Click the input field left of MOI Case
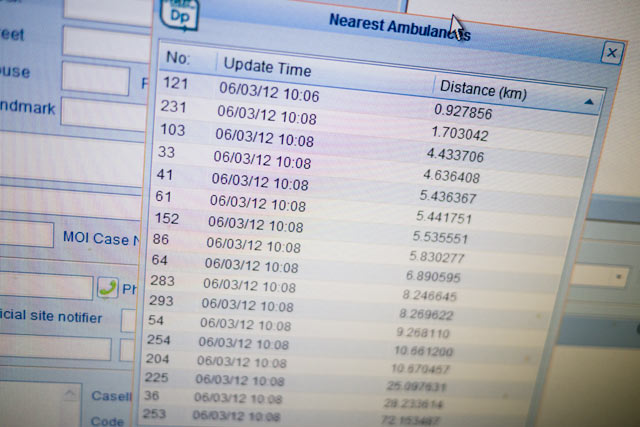This screenshot has width=640, height=427. [x=25, y=235]
